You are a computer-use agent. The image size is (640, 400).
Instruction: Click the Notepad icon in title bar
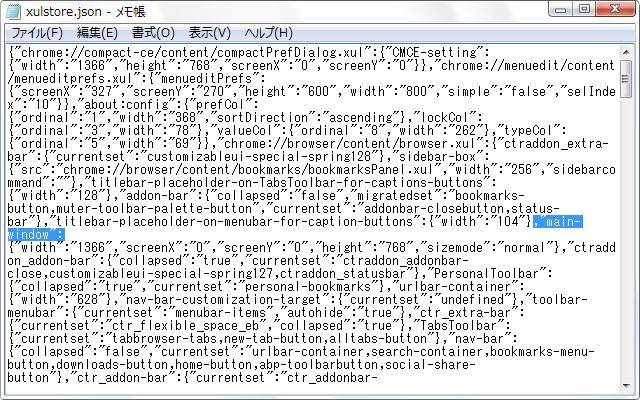[13, 11]
